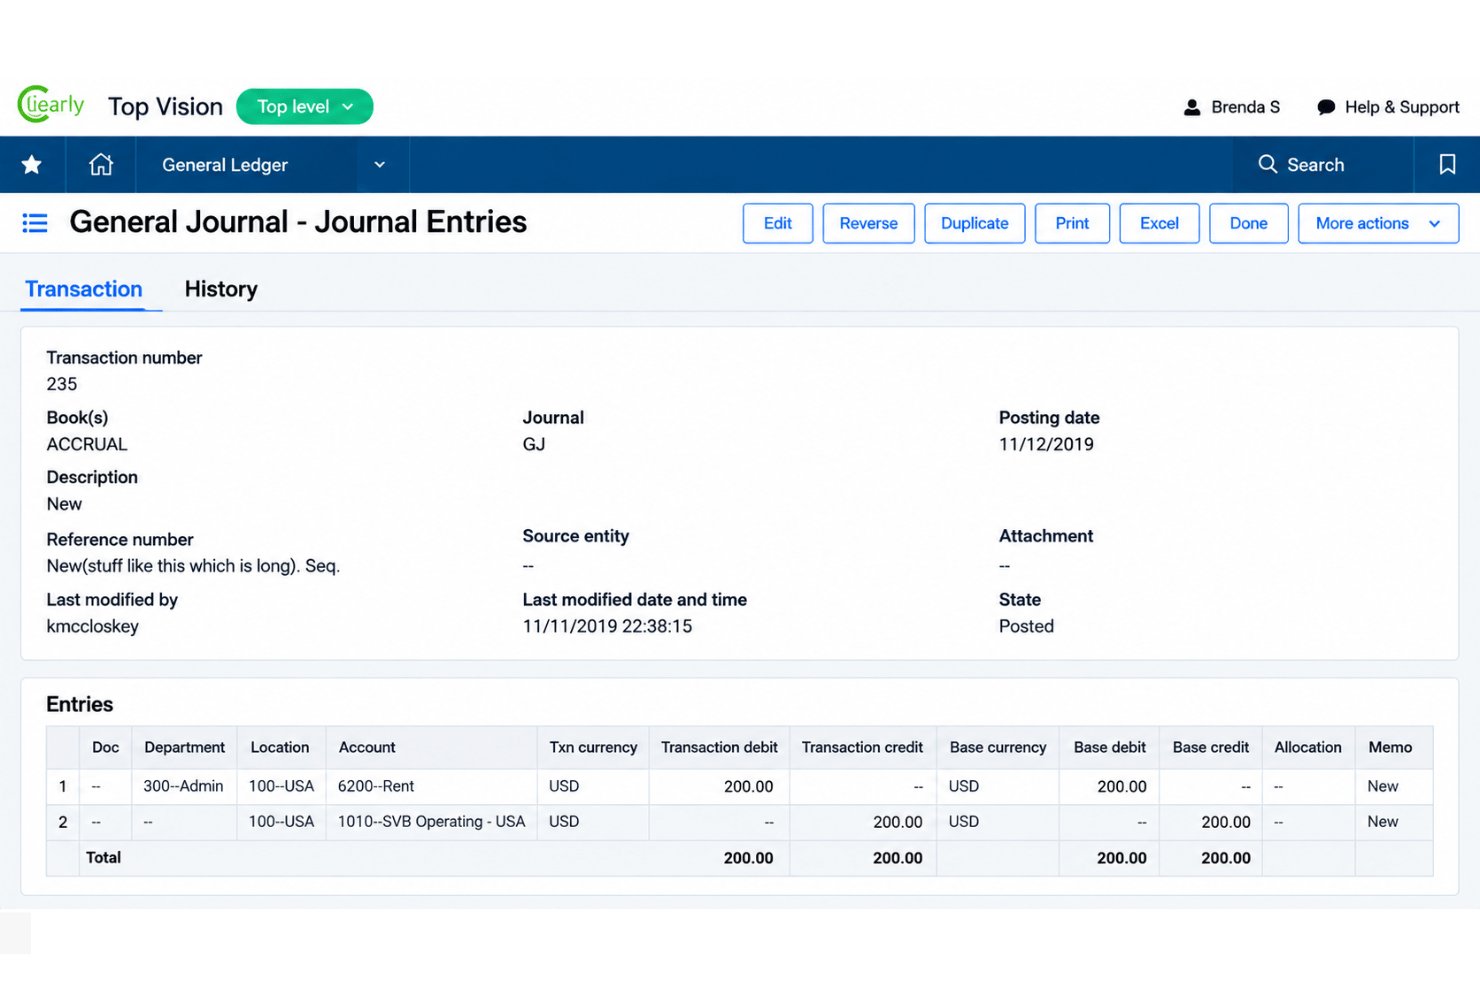1480x987 pixels.
Task: Click the New description value
Action: 64,504
